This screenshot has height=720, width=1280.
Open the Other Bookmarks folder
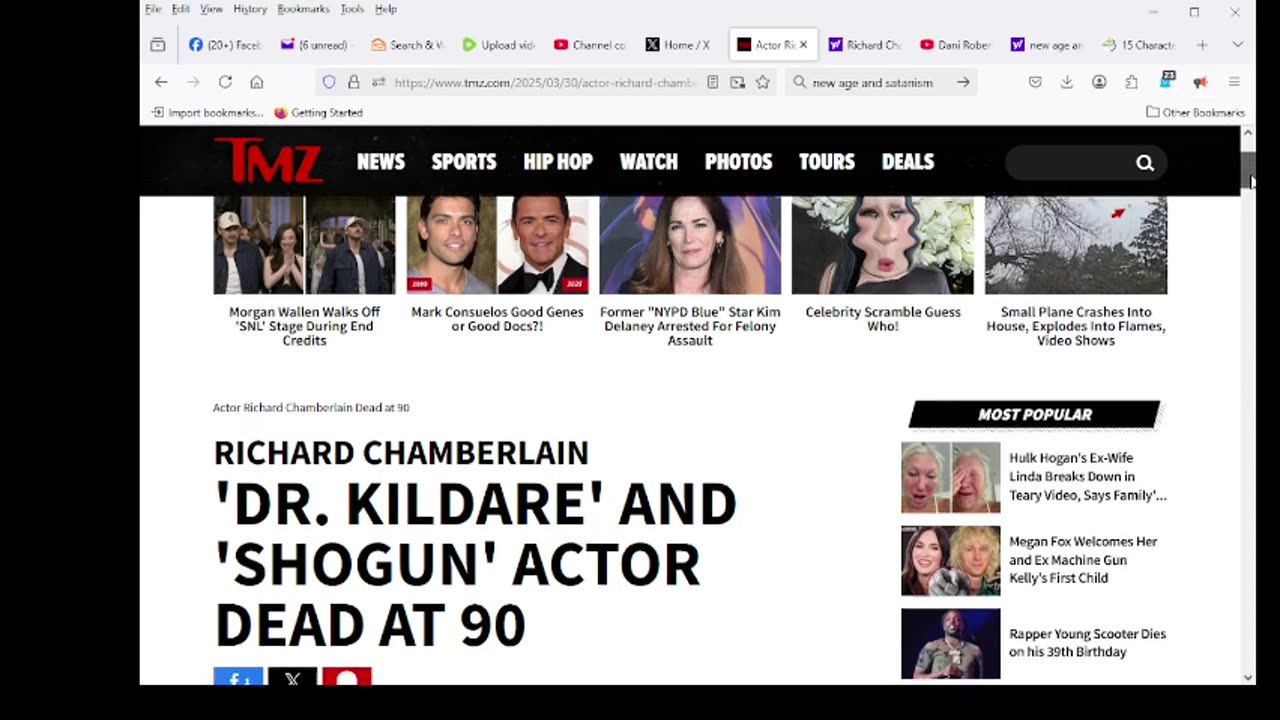point(1195,112)
